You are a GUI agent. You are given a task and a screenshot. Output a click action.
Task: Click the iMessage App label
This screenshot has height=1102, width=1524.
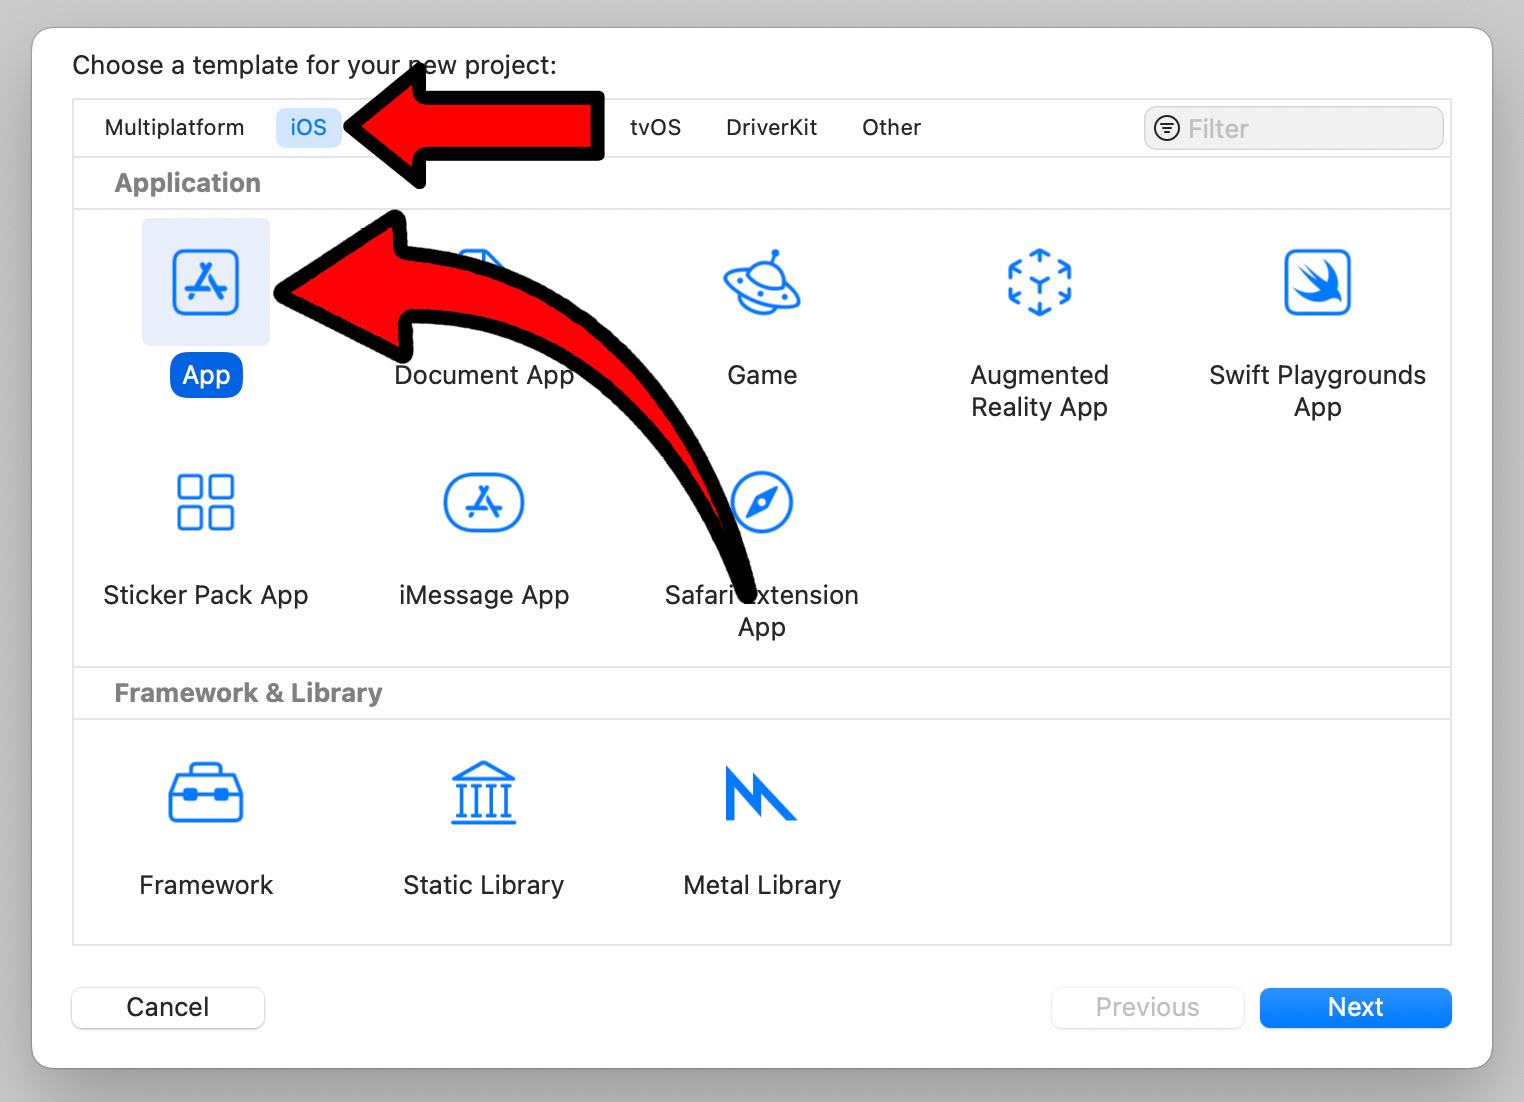(484, 595)
